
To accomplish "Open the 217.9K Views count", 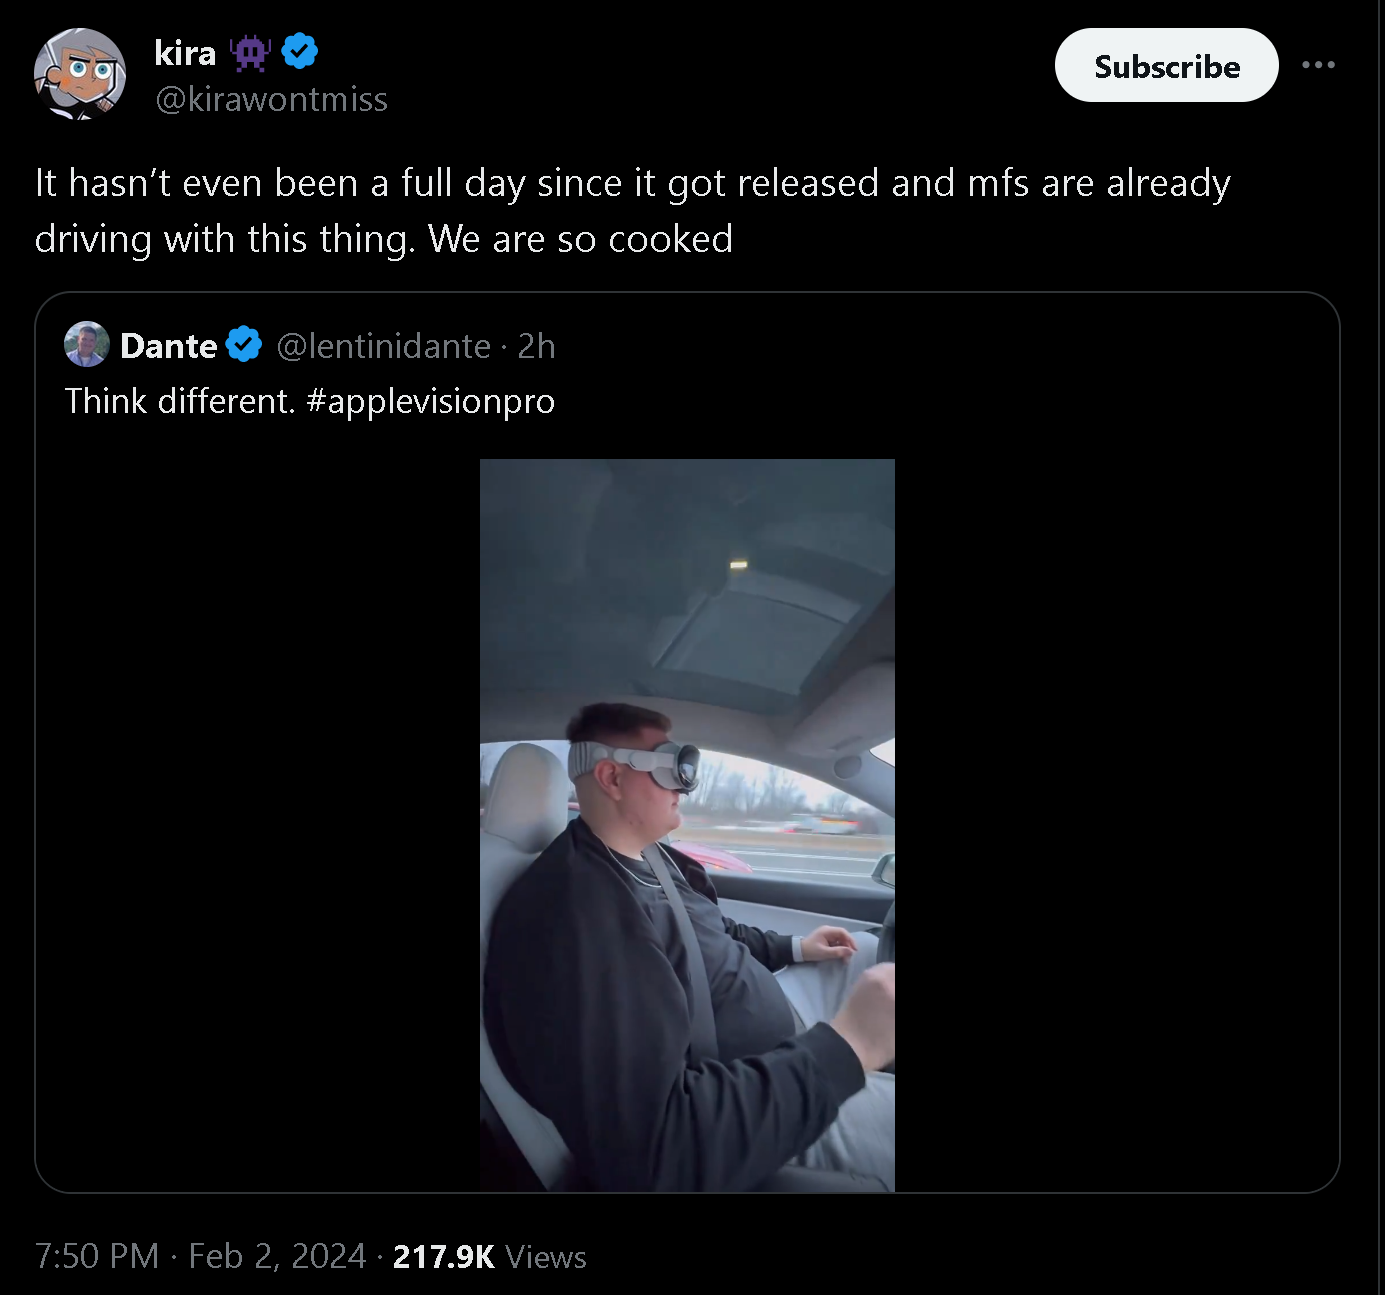I will pos(489,1256).
